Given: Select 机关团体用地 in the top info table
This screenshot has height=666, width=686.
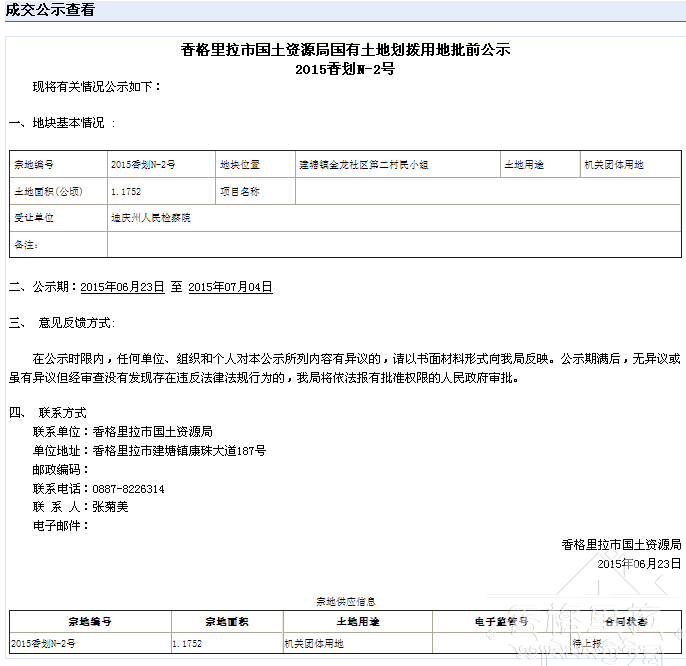Looking at the screenshot, I should coord(614,164).
